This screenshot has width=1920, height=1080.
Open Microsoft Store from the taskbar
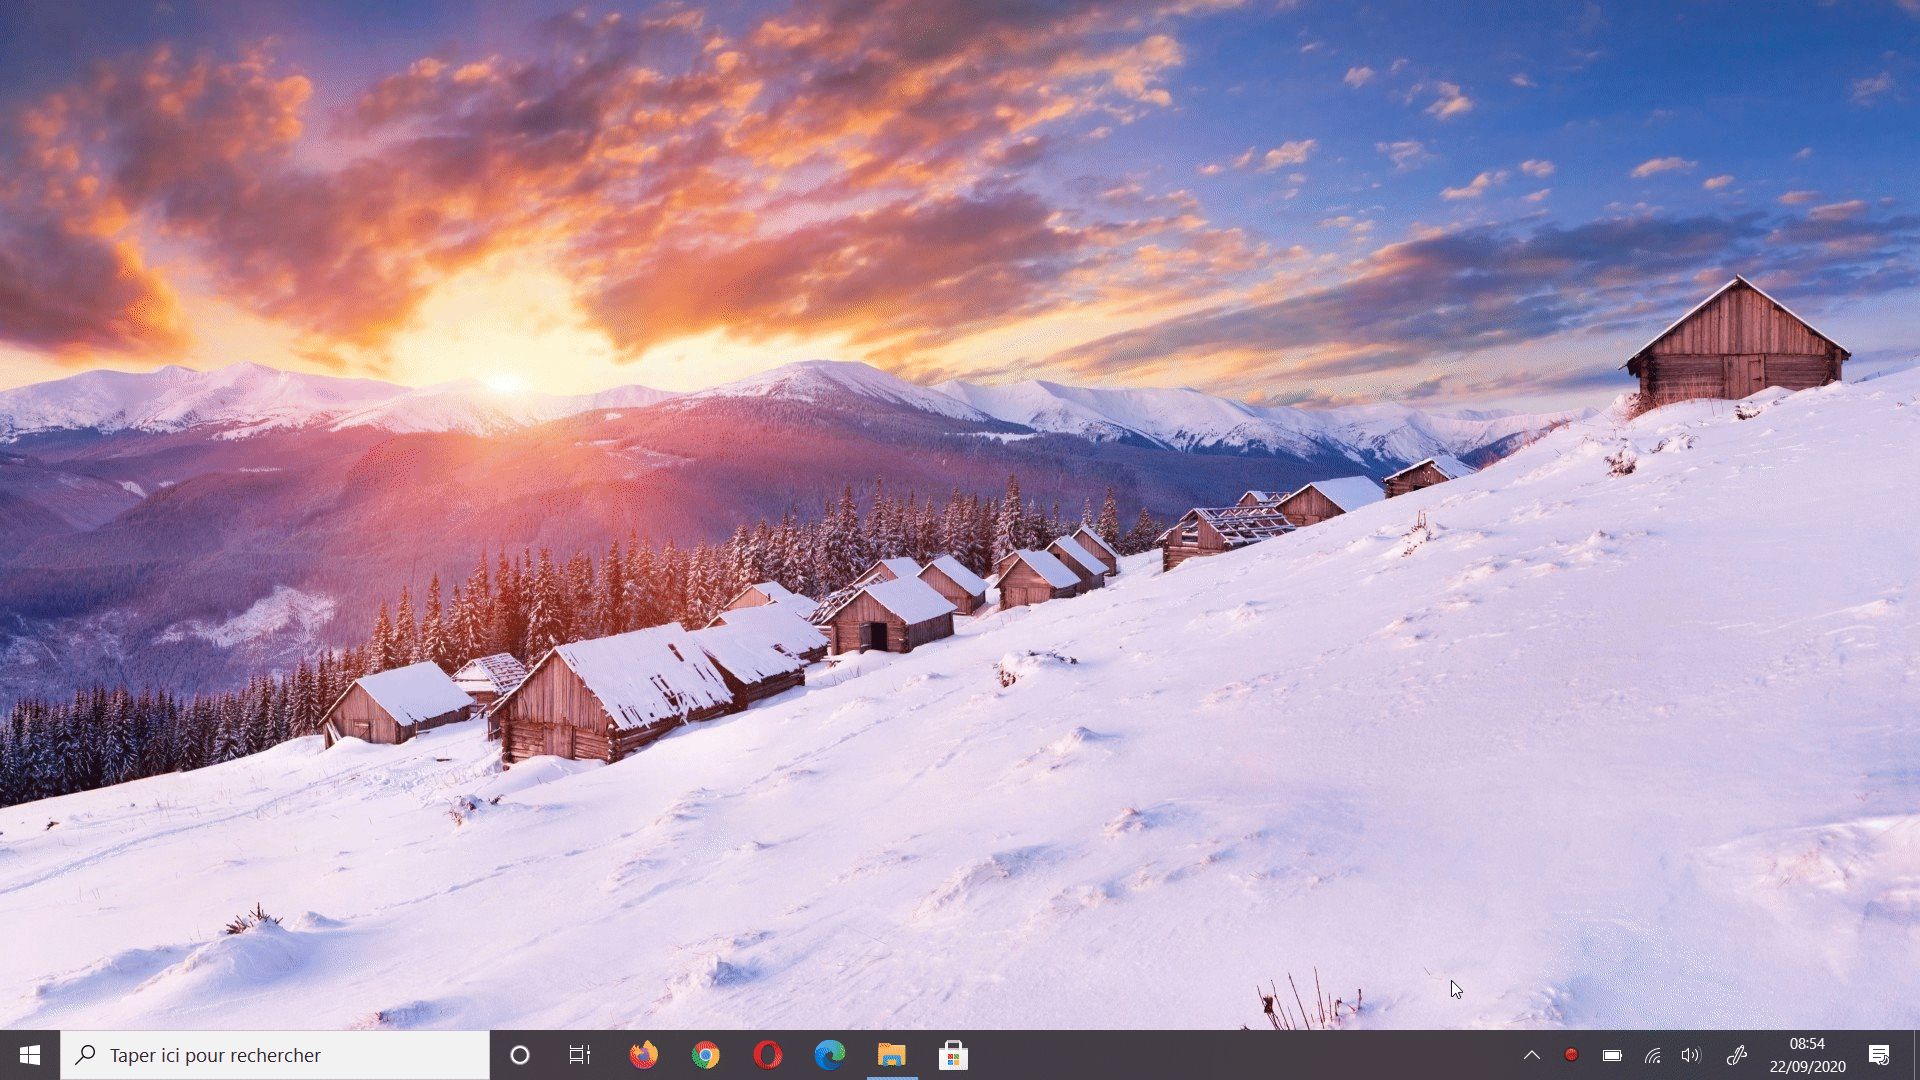click(x=953, y=1055)
